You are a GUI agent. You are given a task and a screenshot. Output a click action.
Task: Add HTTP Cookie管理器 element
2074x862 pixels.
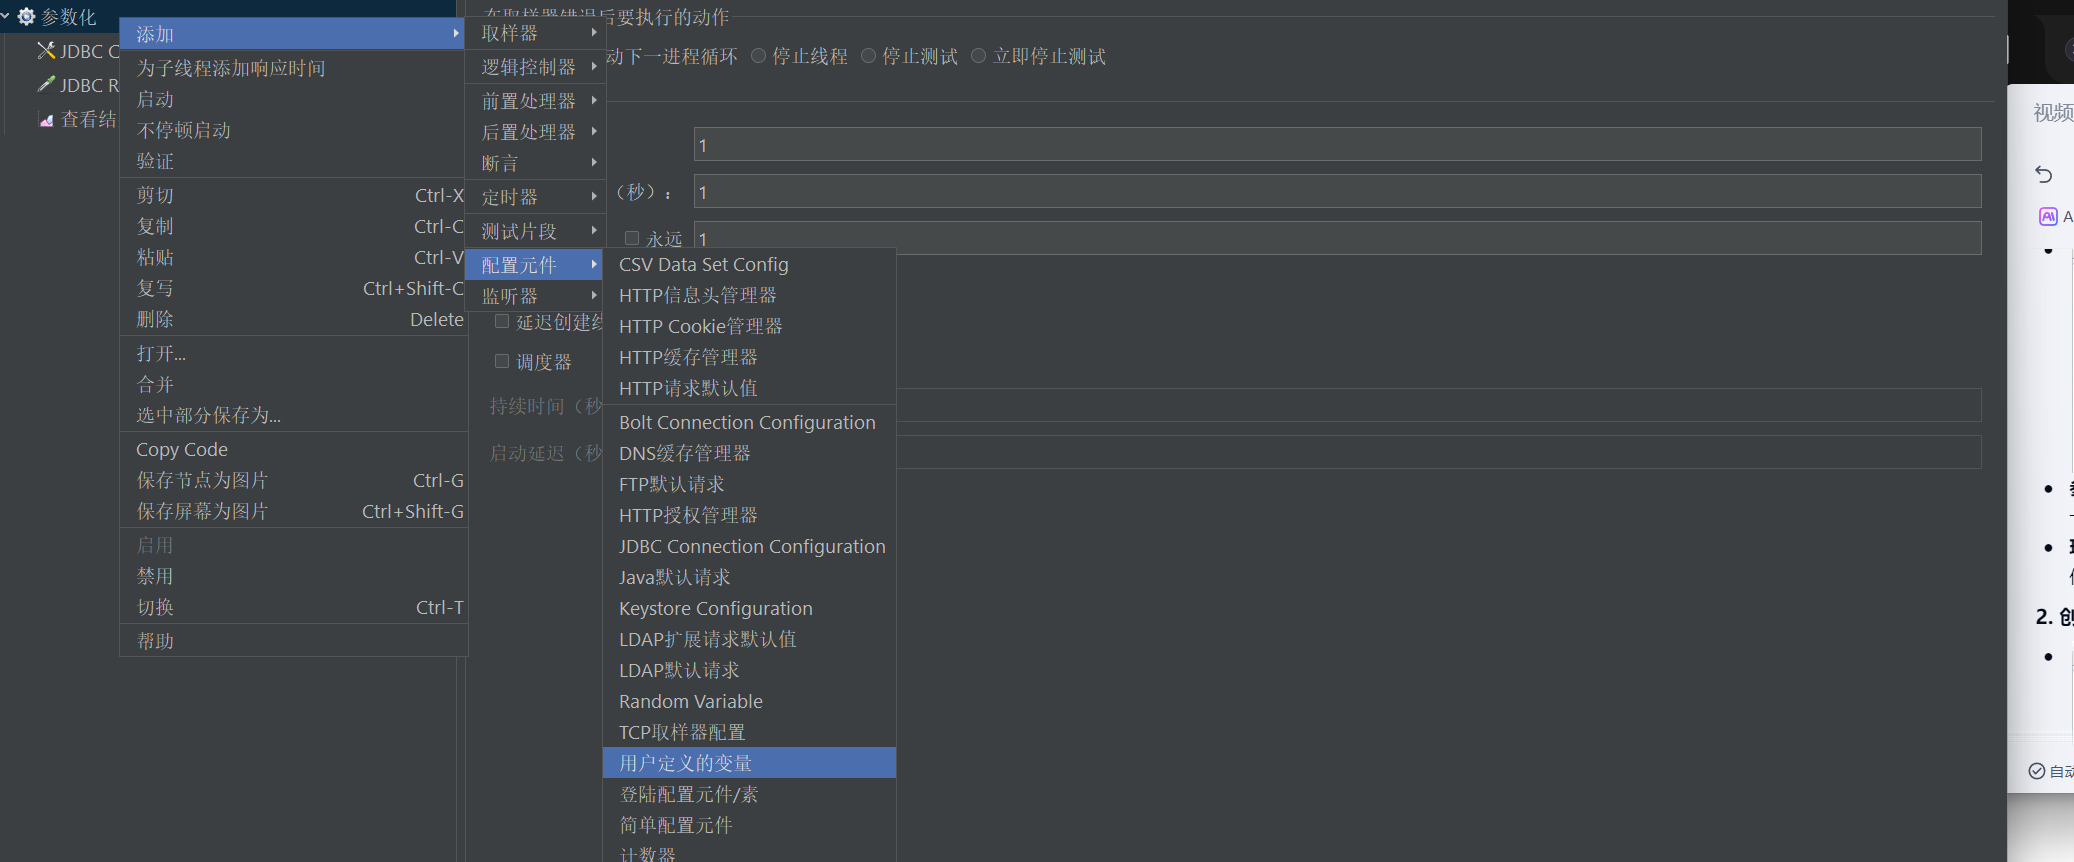tap(749, 326)
